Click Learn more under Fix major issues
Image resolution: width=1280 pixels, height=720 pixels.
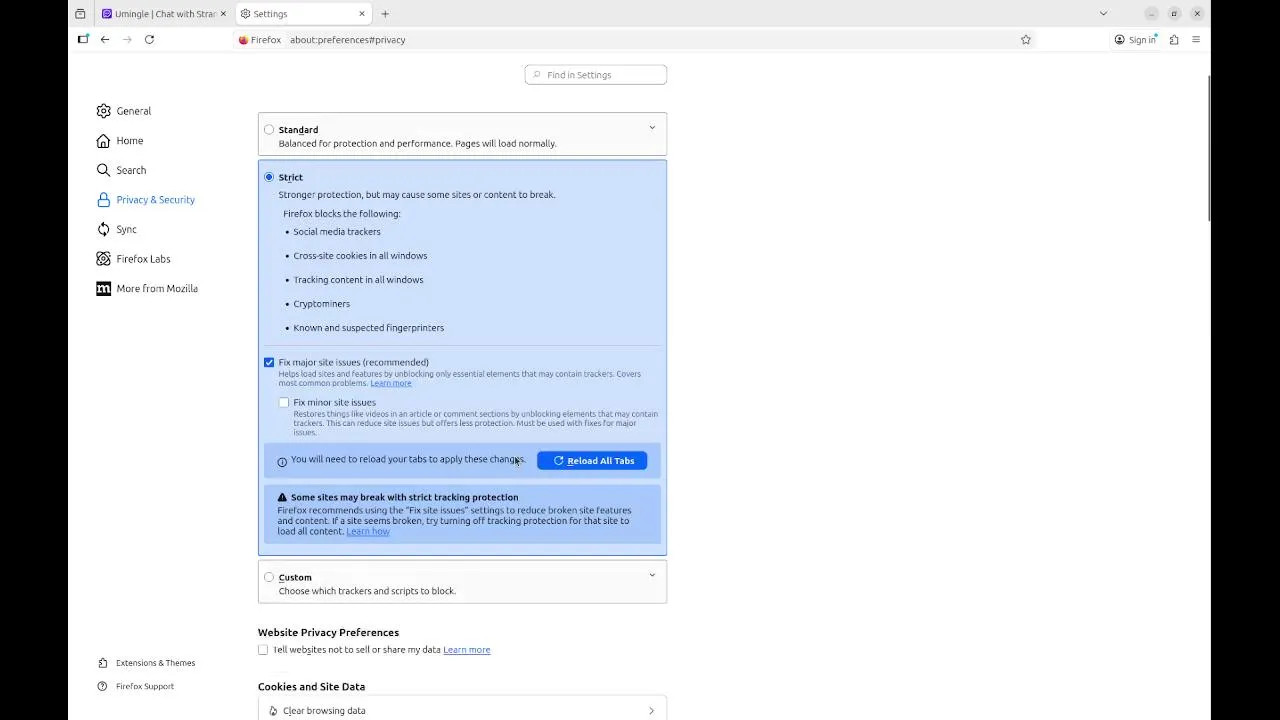point(391,383)
